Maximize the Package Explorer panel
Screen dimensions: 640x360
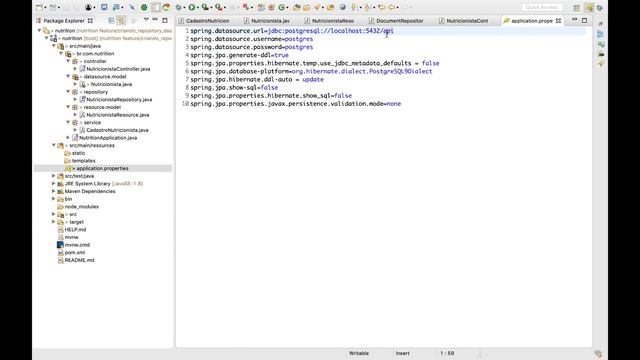pos(165,20)
